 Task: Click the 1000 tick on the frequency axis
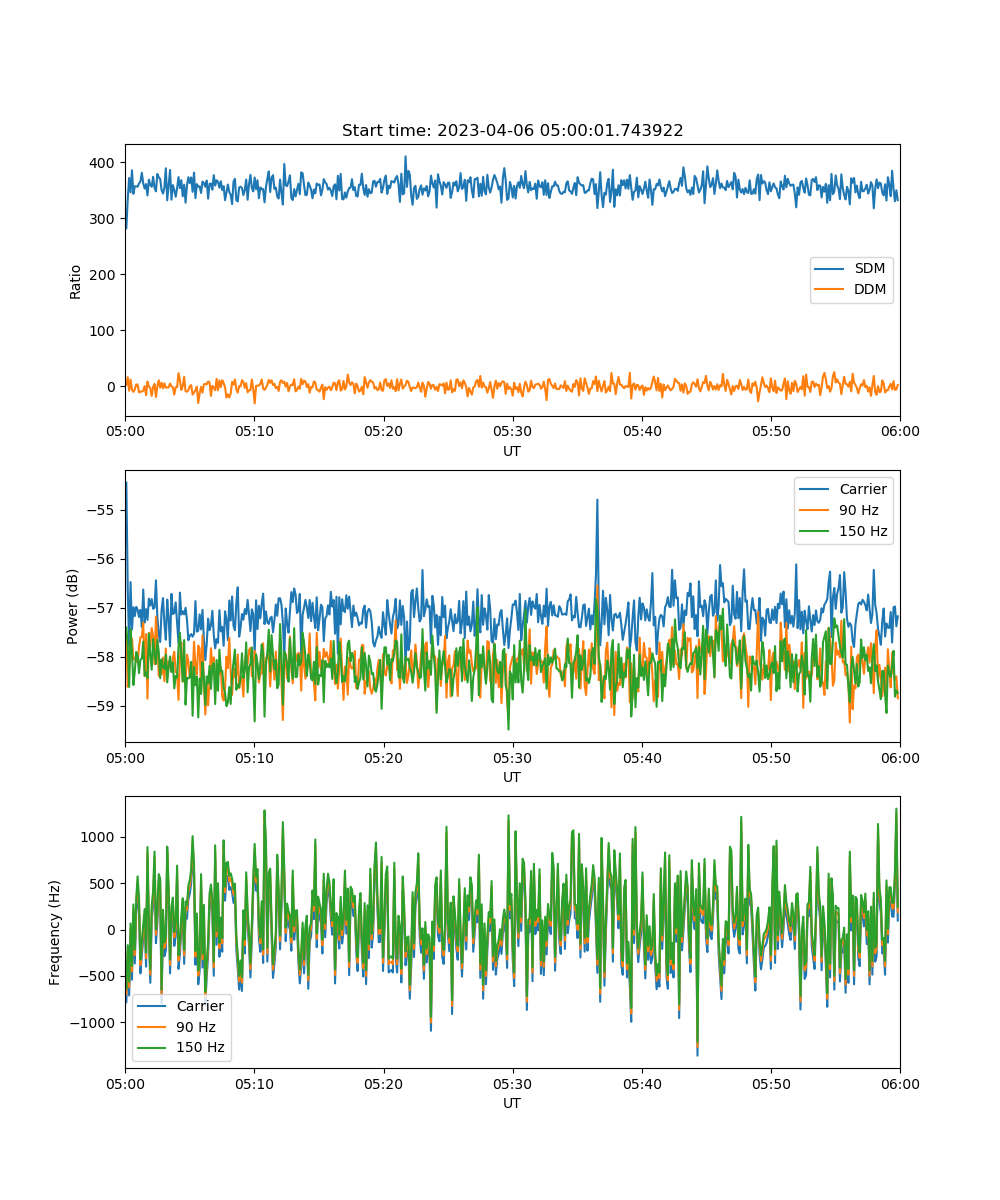click(x=99, y=837)
